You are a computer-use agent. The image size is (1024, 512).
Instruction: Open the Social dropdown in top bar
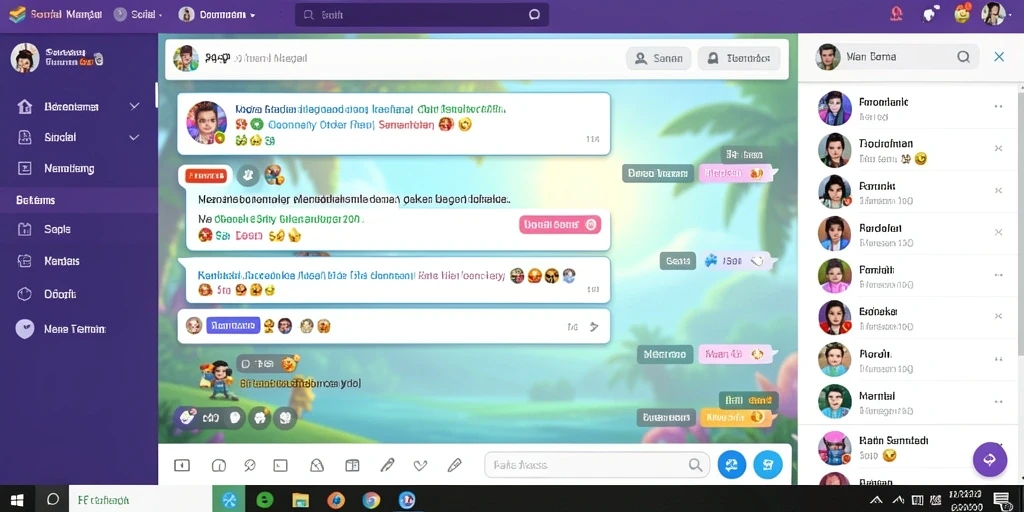coord(138,14)
